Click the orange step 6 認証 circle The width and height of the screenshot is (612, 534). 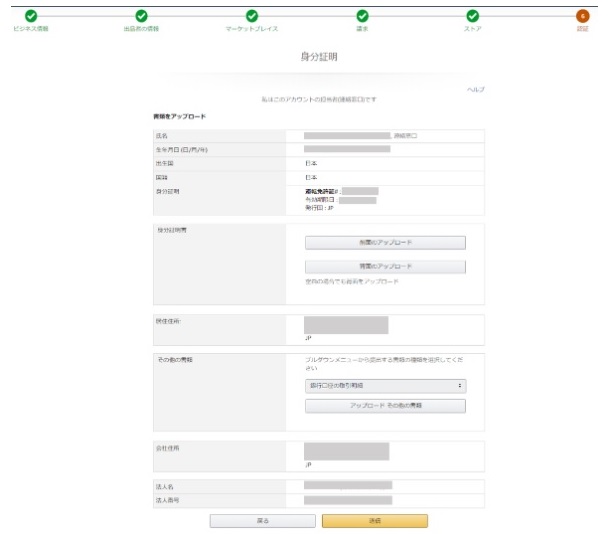[x=582, y=15]
